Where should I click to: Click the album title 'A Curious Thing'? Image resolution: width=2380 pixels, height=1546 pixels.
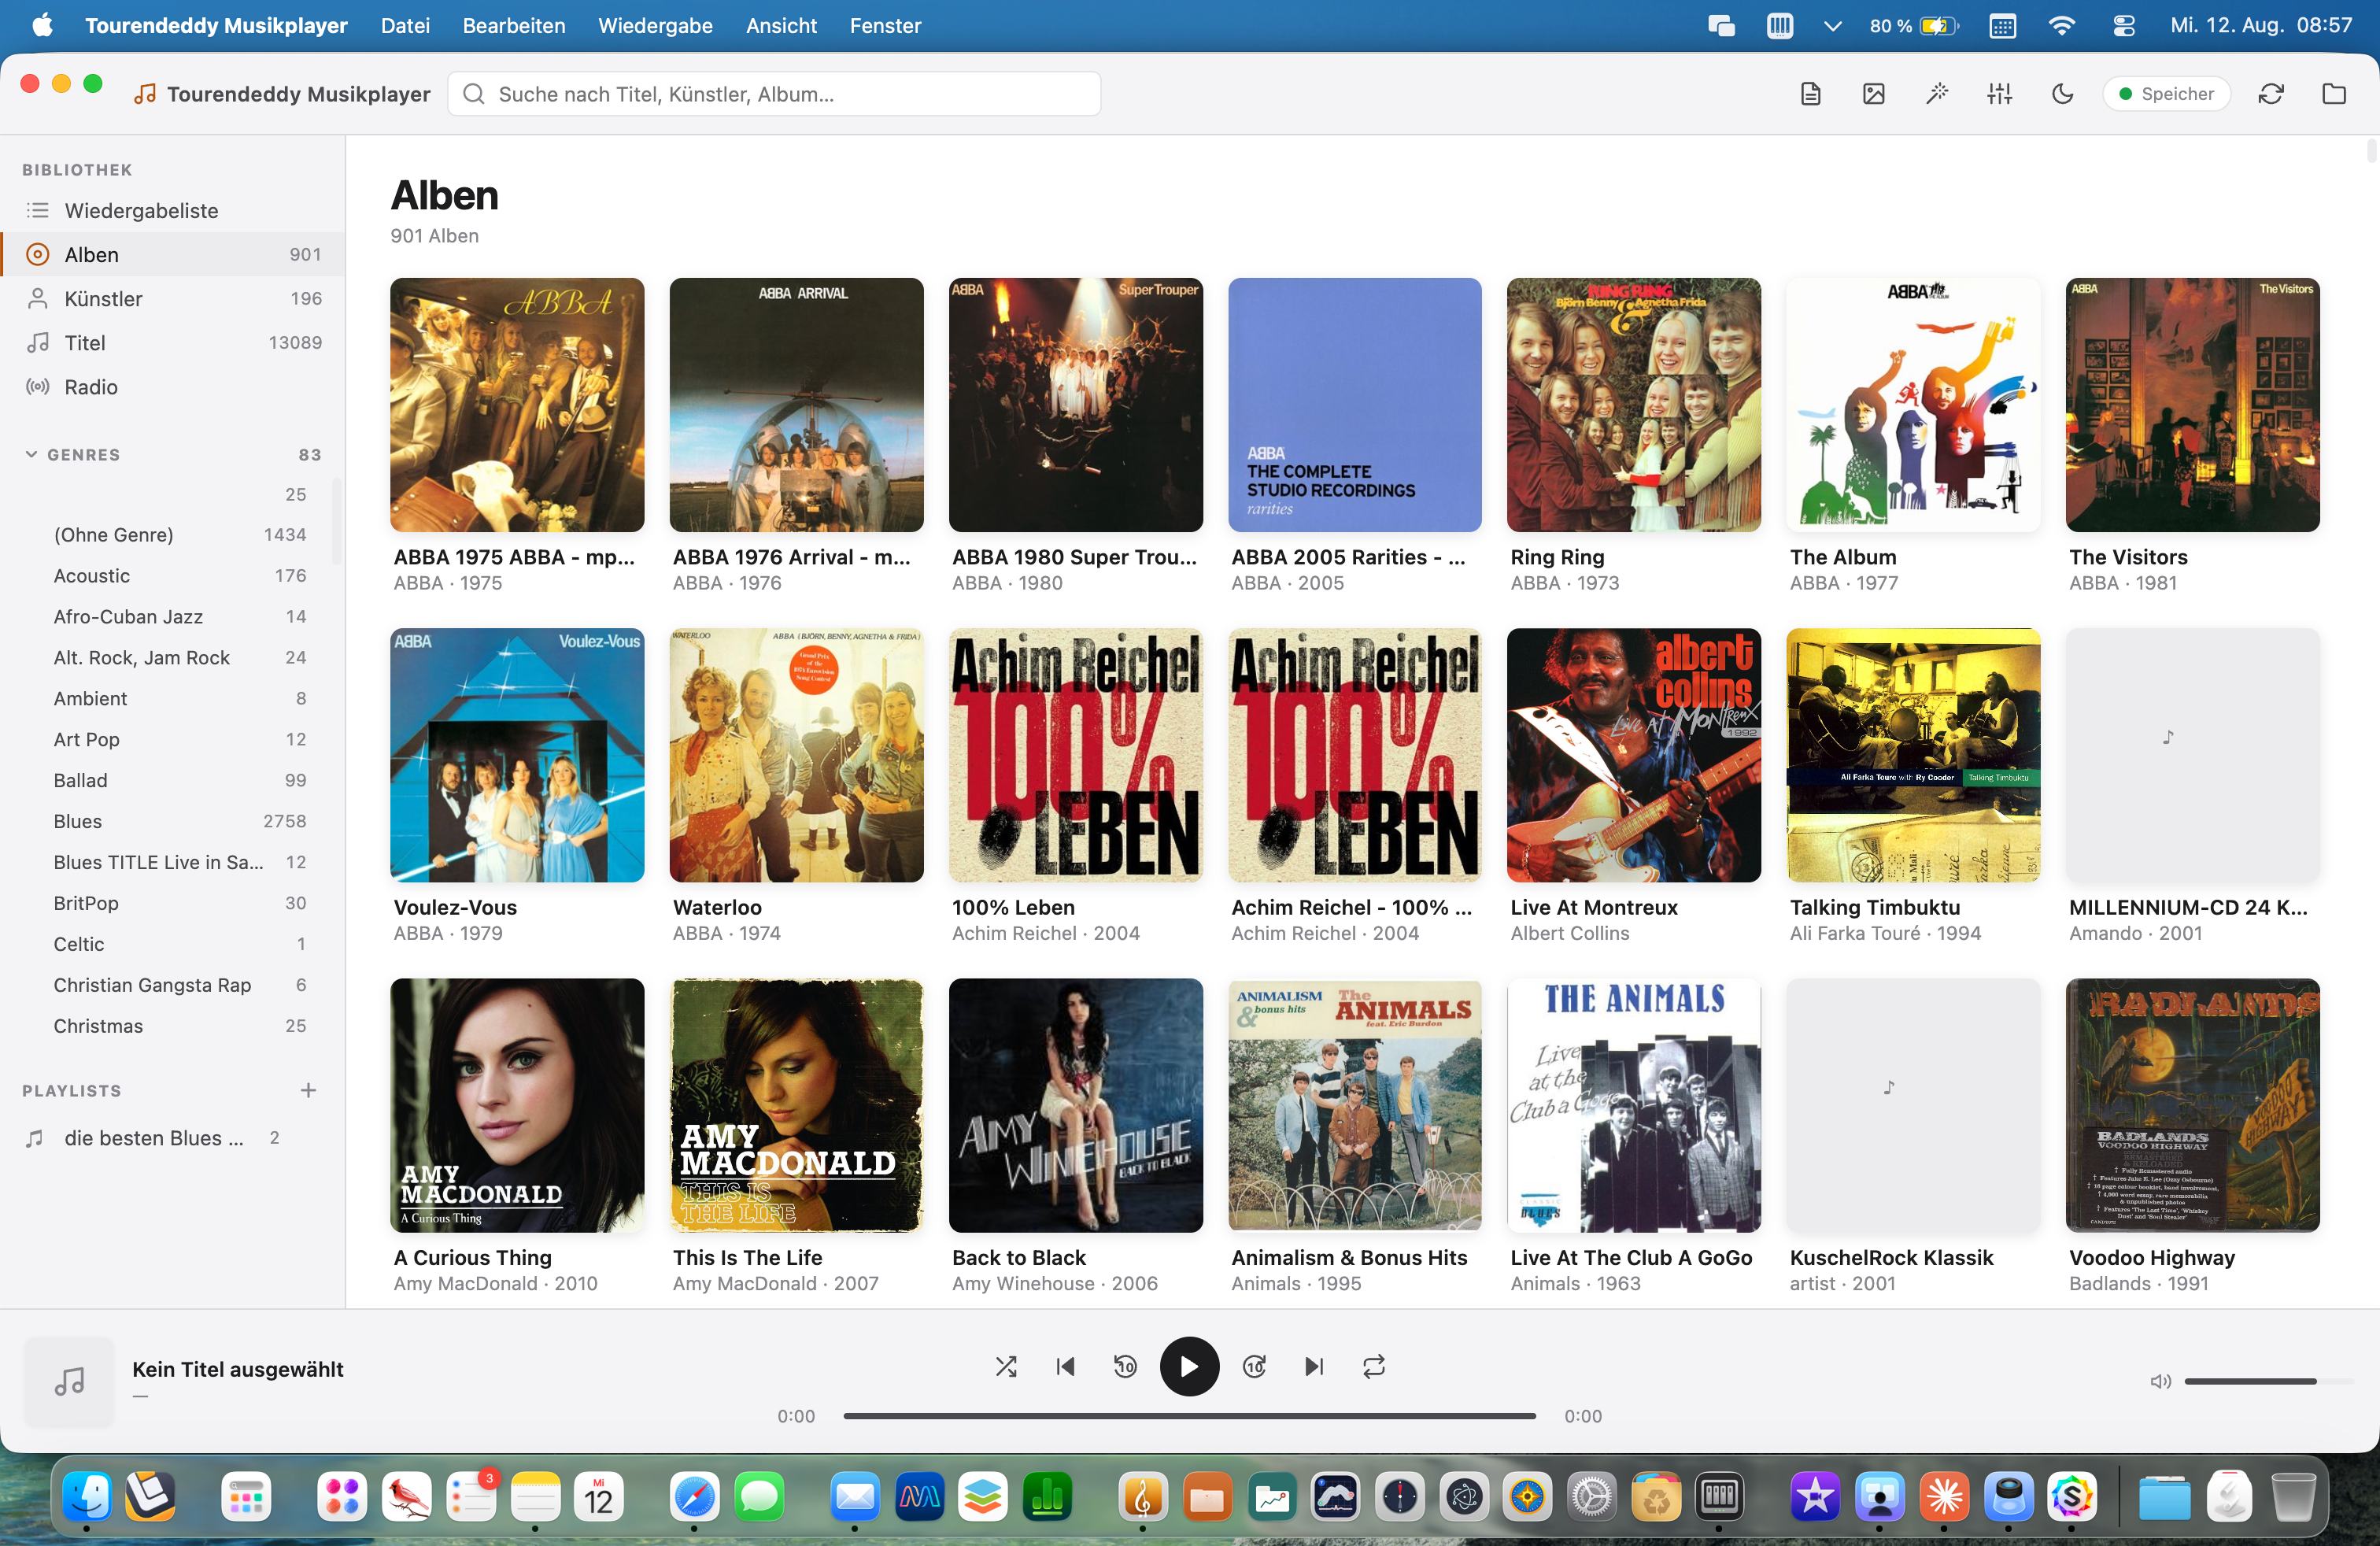(473, 1258)
